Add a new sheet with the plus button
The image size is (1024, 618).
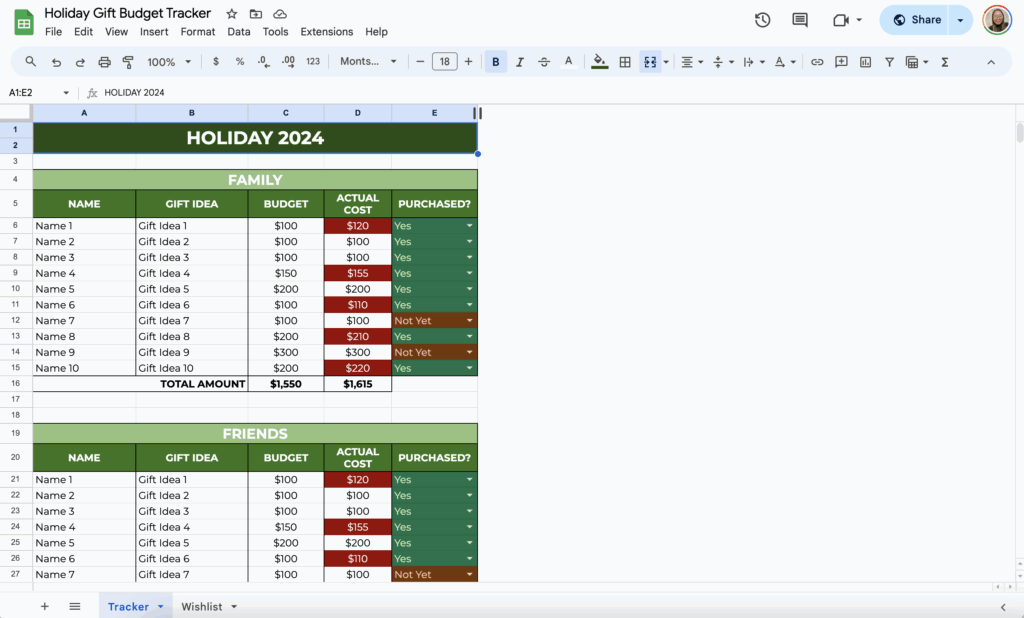coord(44,606)
